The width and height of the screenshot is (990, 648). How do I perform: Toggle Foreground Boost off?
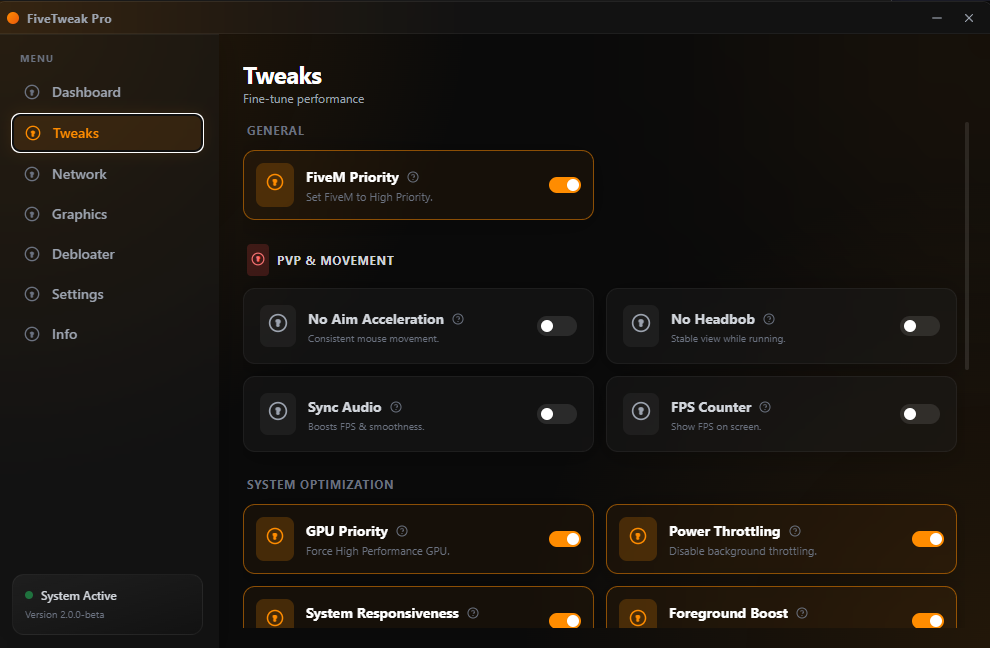click(x=927, y=621)
